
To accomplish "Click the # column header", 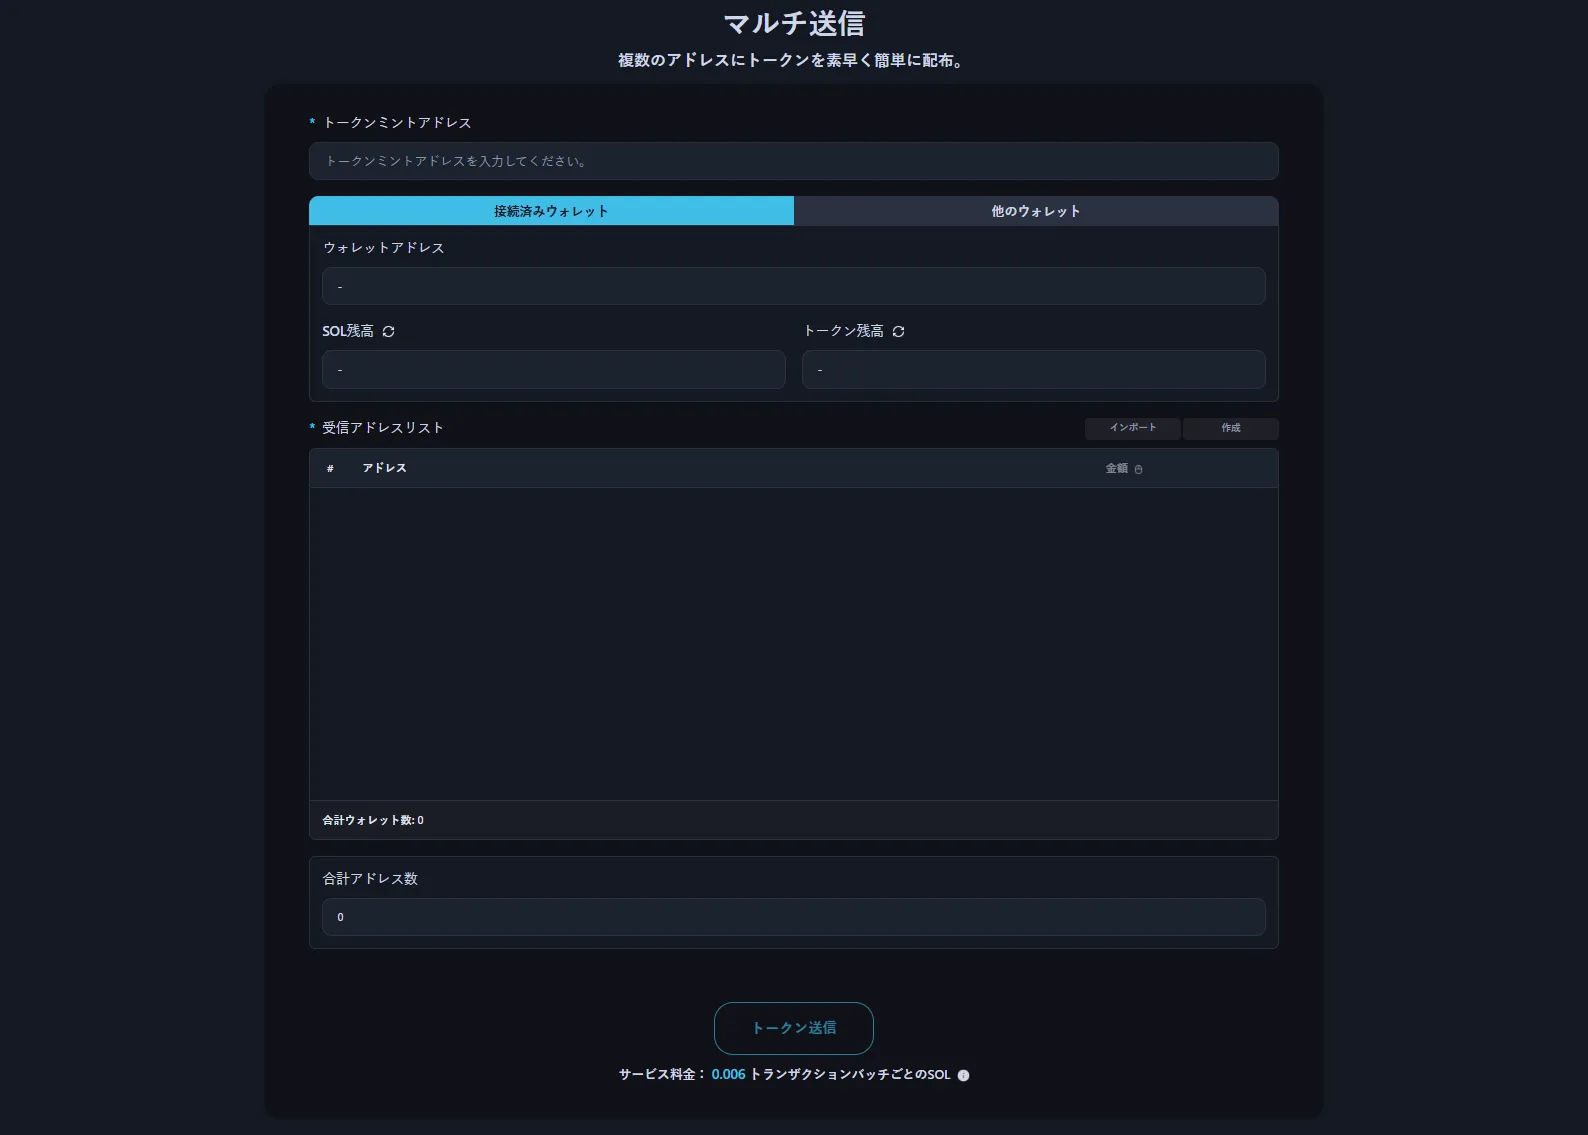I will pyautogui.click(x=330, y=468).
